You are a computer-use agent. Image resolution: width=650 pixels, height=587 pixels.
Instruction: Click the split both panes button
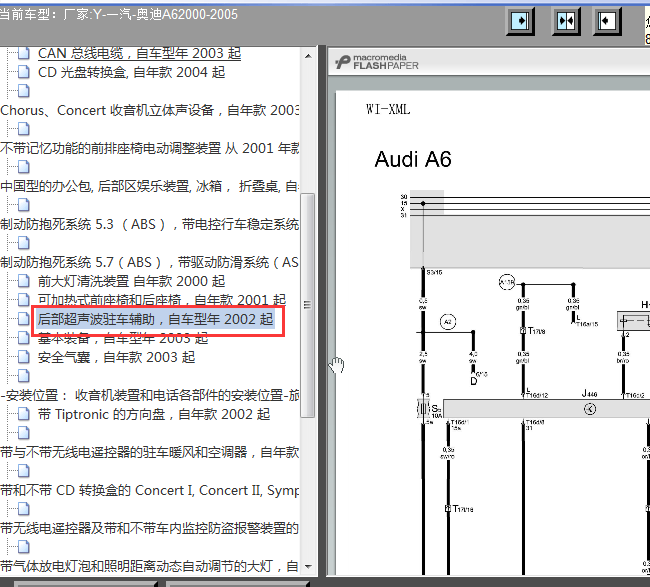[x=566, y=21]
